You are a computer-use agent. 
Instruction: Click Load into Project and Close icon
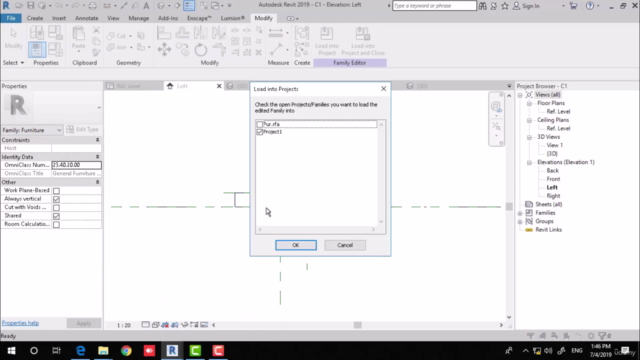click(363, 41)
